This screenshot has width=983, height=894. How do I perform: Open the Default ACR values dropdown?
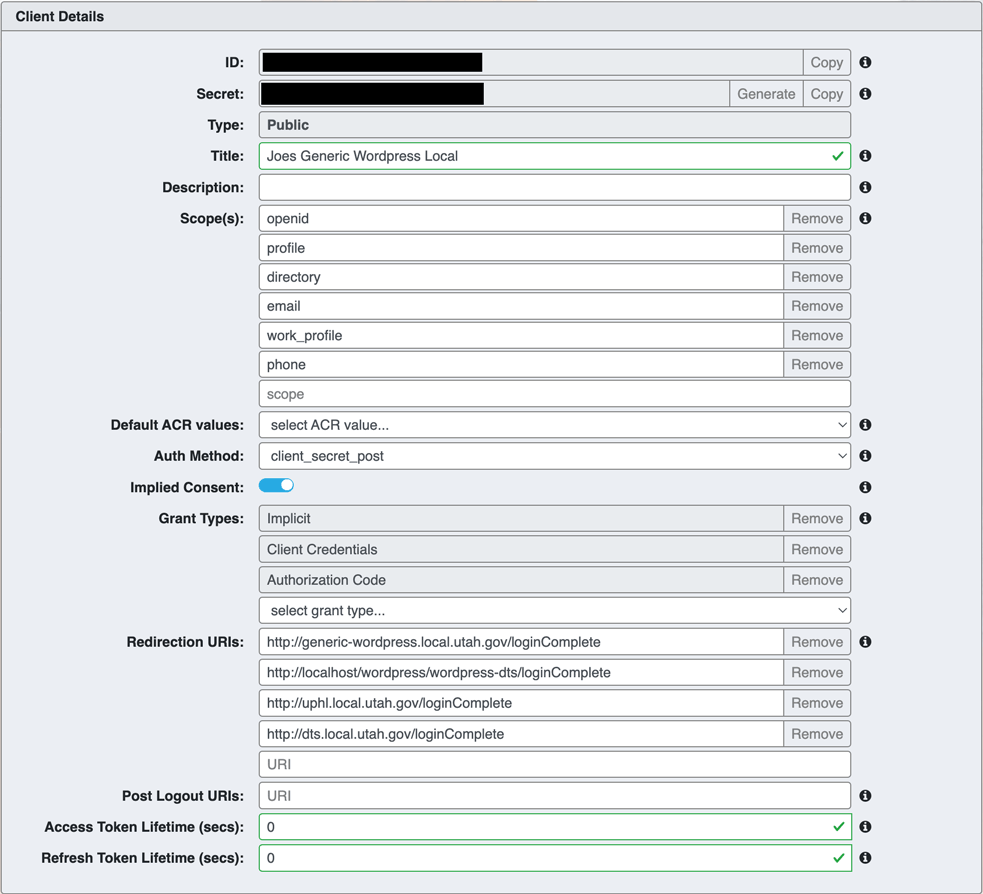click(x=554, y=425)
